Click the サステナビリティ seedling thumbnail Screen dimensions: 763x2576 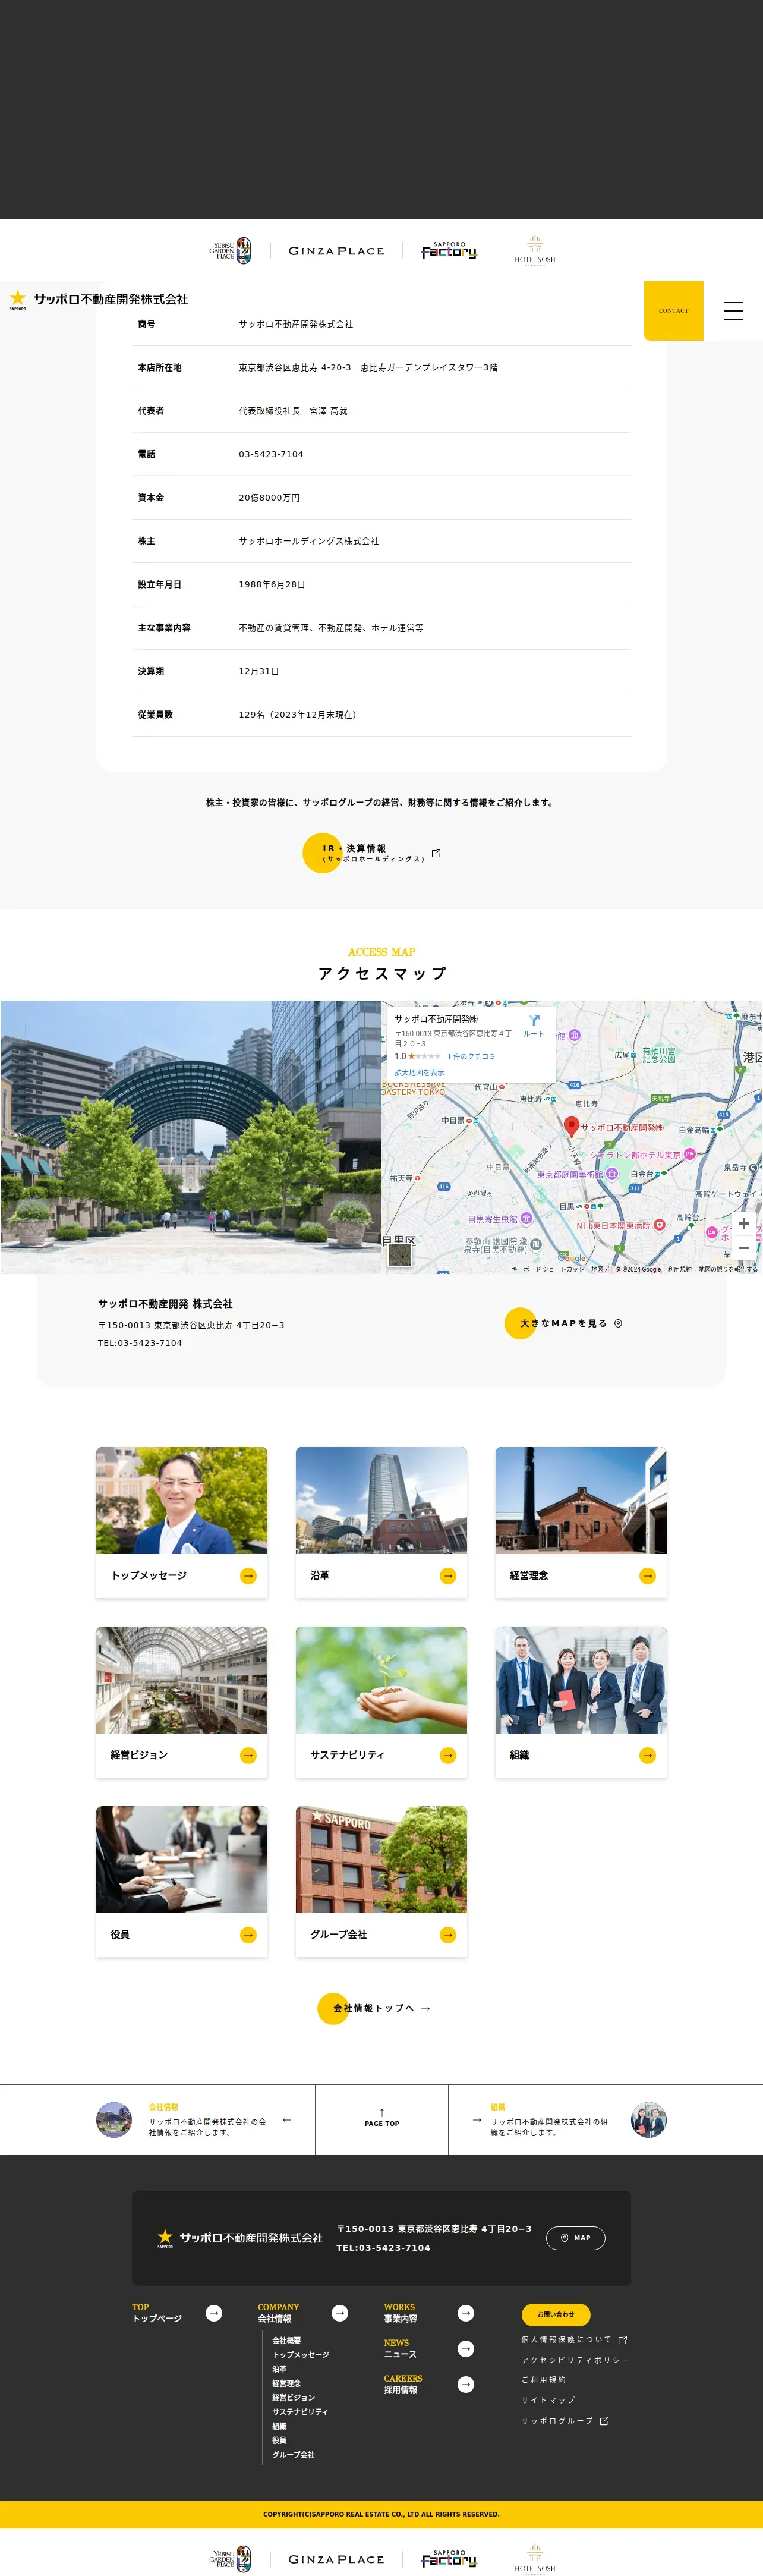point(381,1680)
